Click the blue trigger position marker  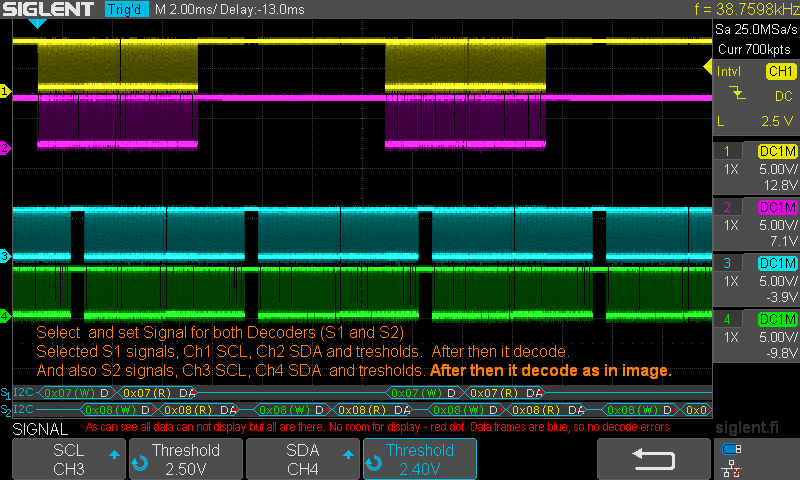point(37,23)
